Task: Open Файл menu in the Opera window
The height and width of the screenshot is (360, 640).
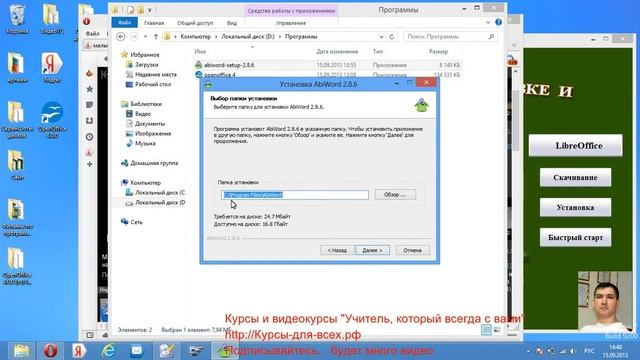Action: click(92, 33)
